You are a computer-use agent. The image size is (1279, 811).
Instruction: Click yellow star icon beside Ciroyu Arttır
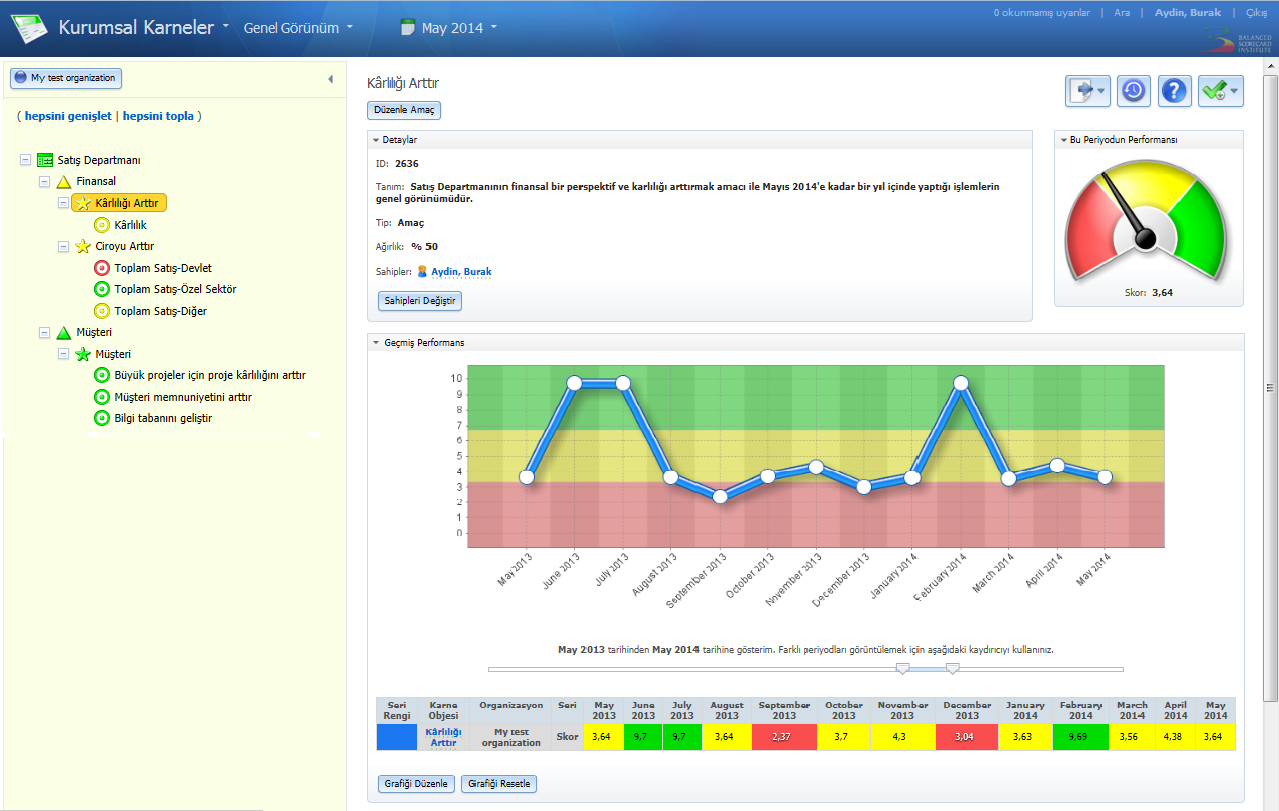(x=83, y=246)
